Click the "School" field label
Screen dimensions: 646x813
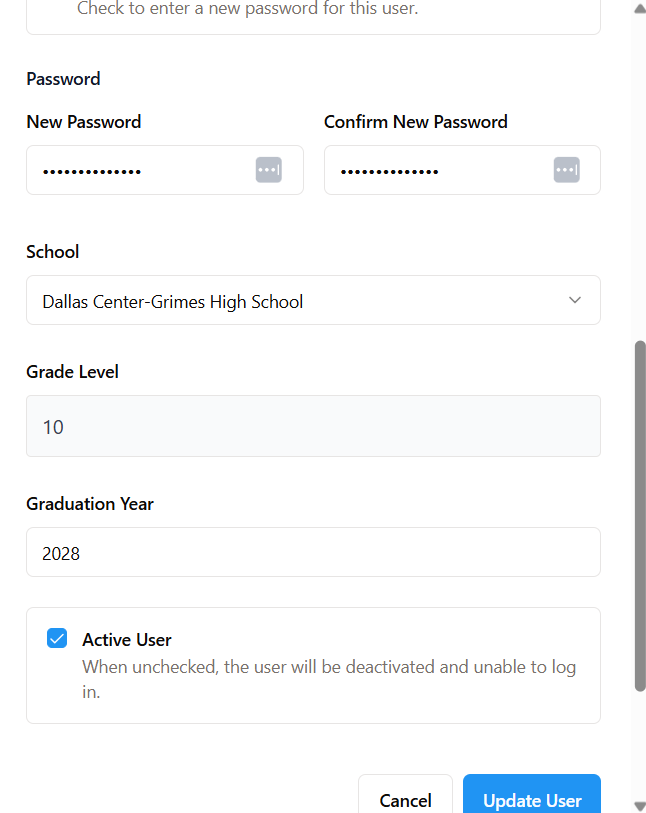pos(53,252)
